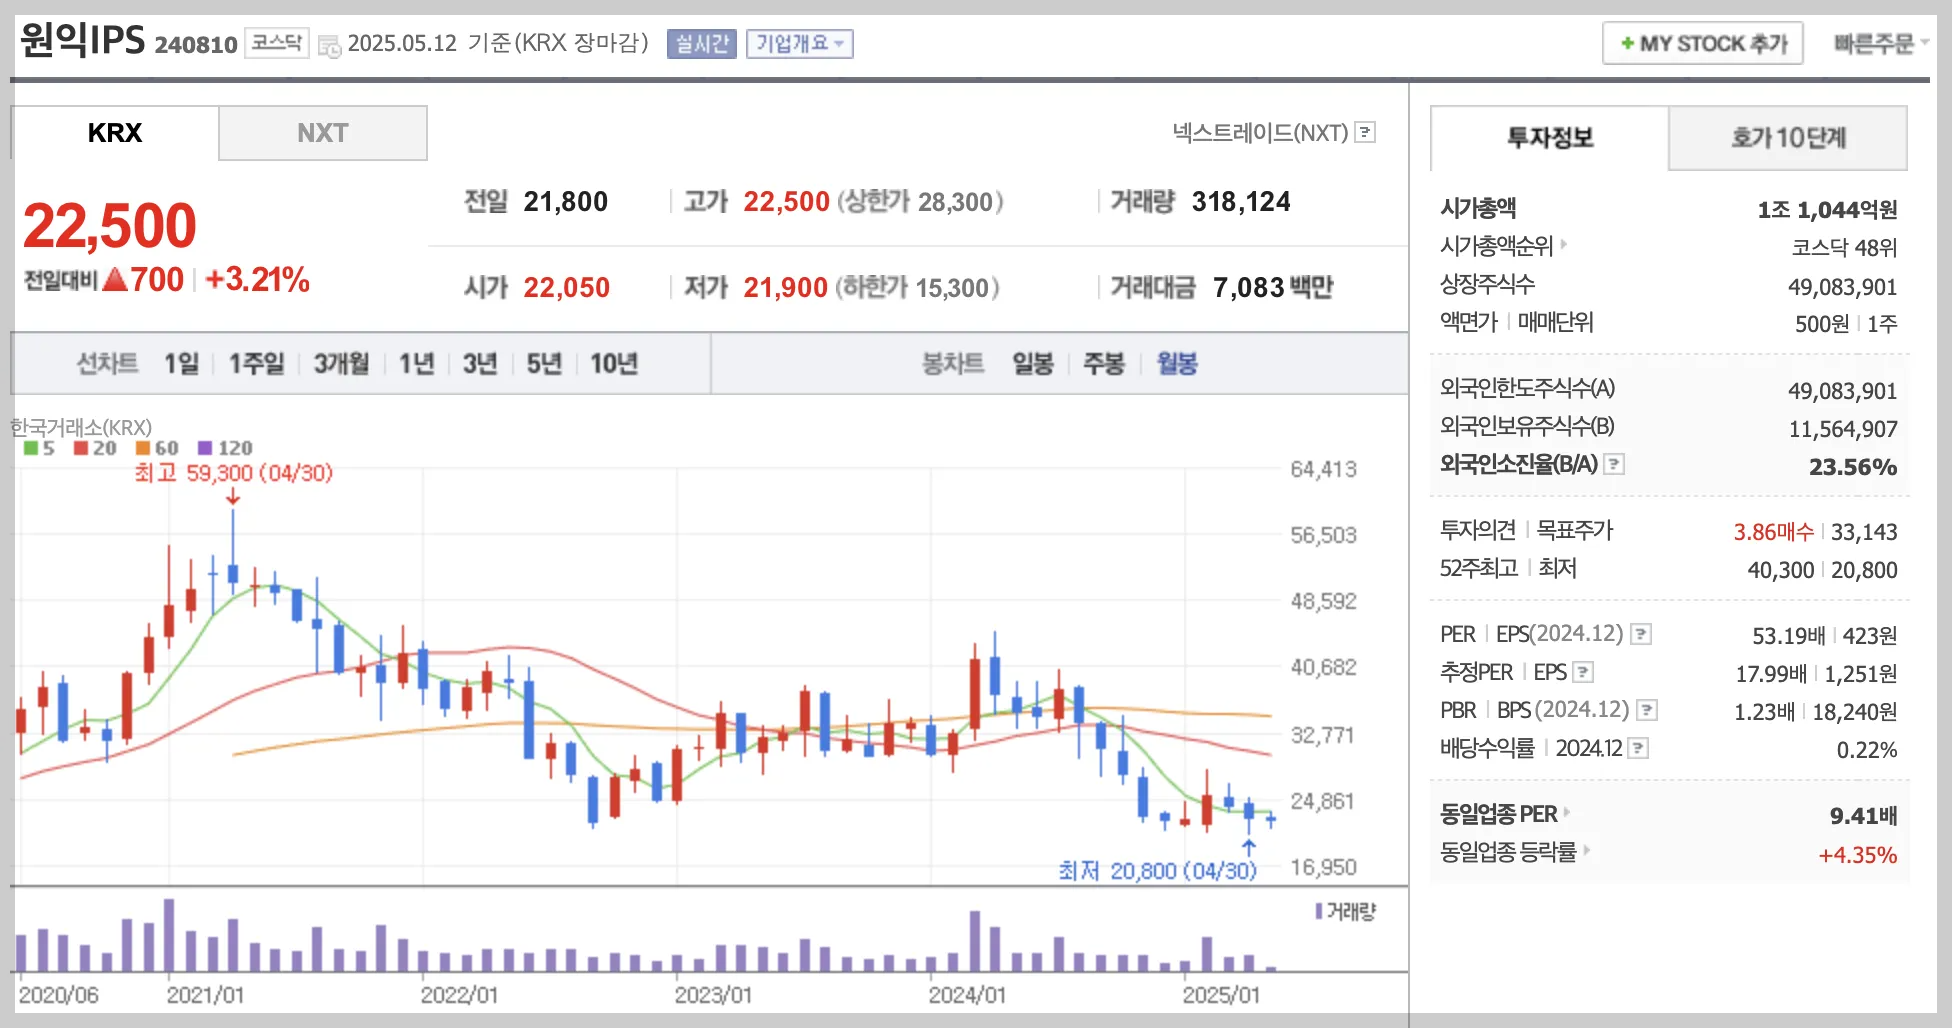
Task: Click the 투자의견 link
Action: click(1478, 530)
